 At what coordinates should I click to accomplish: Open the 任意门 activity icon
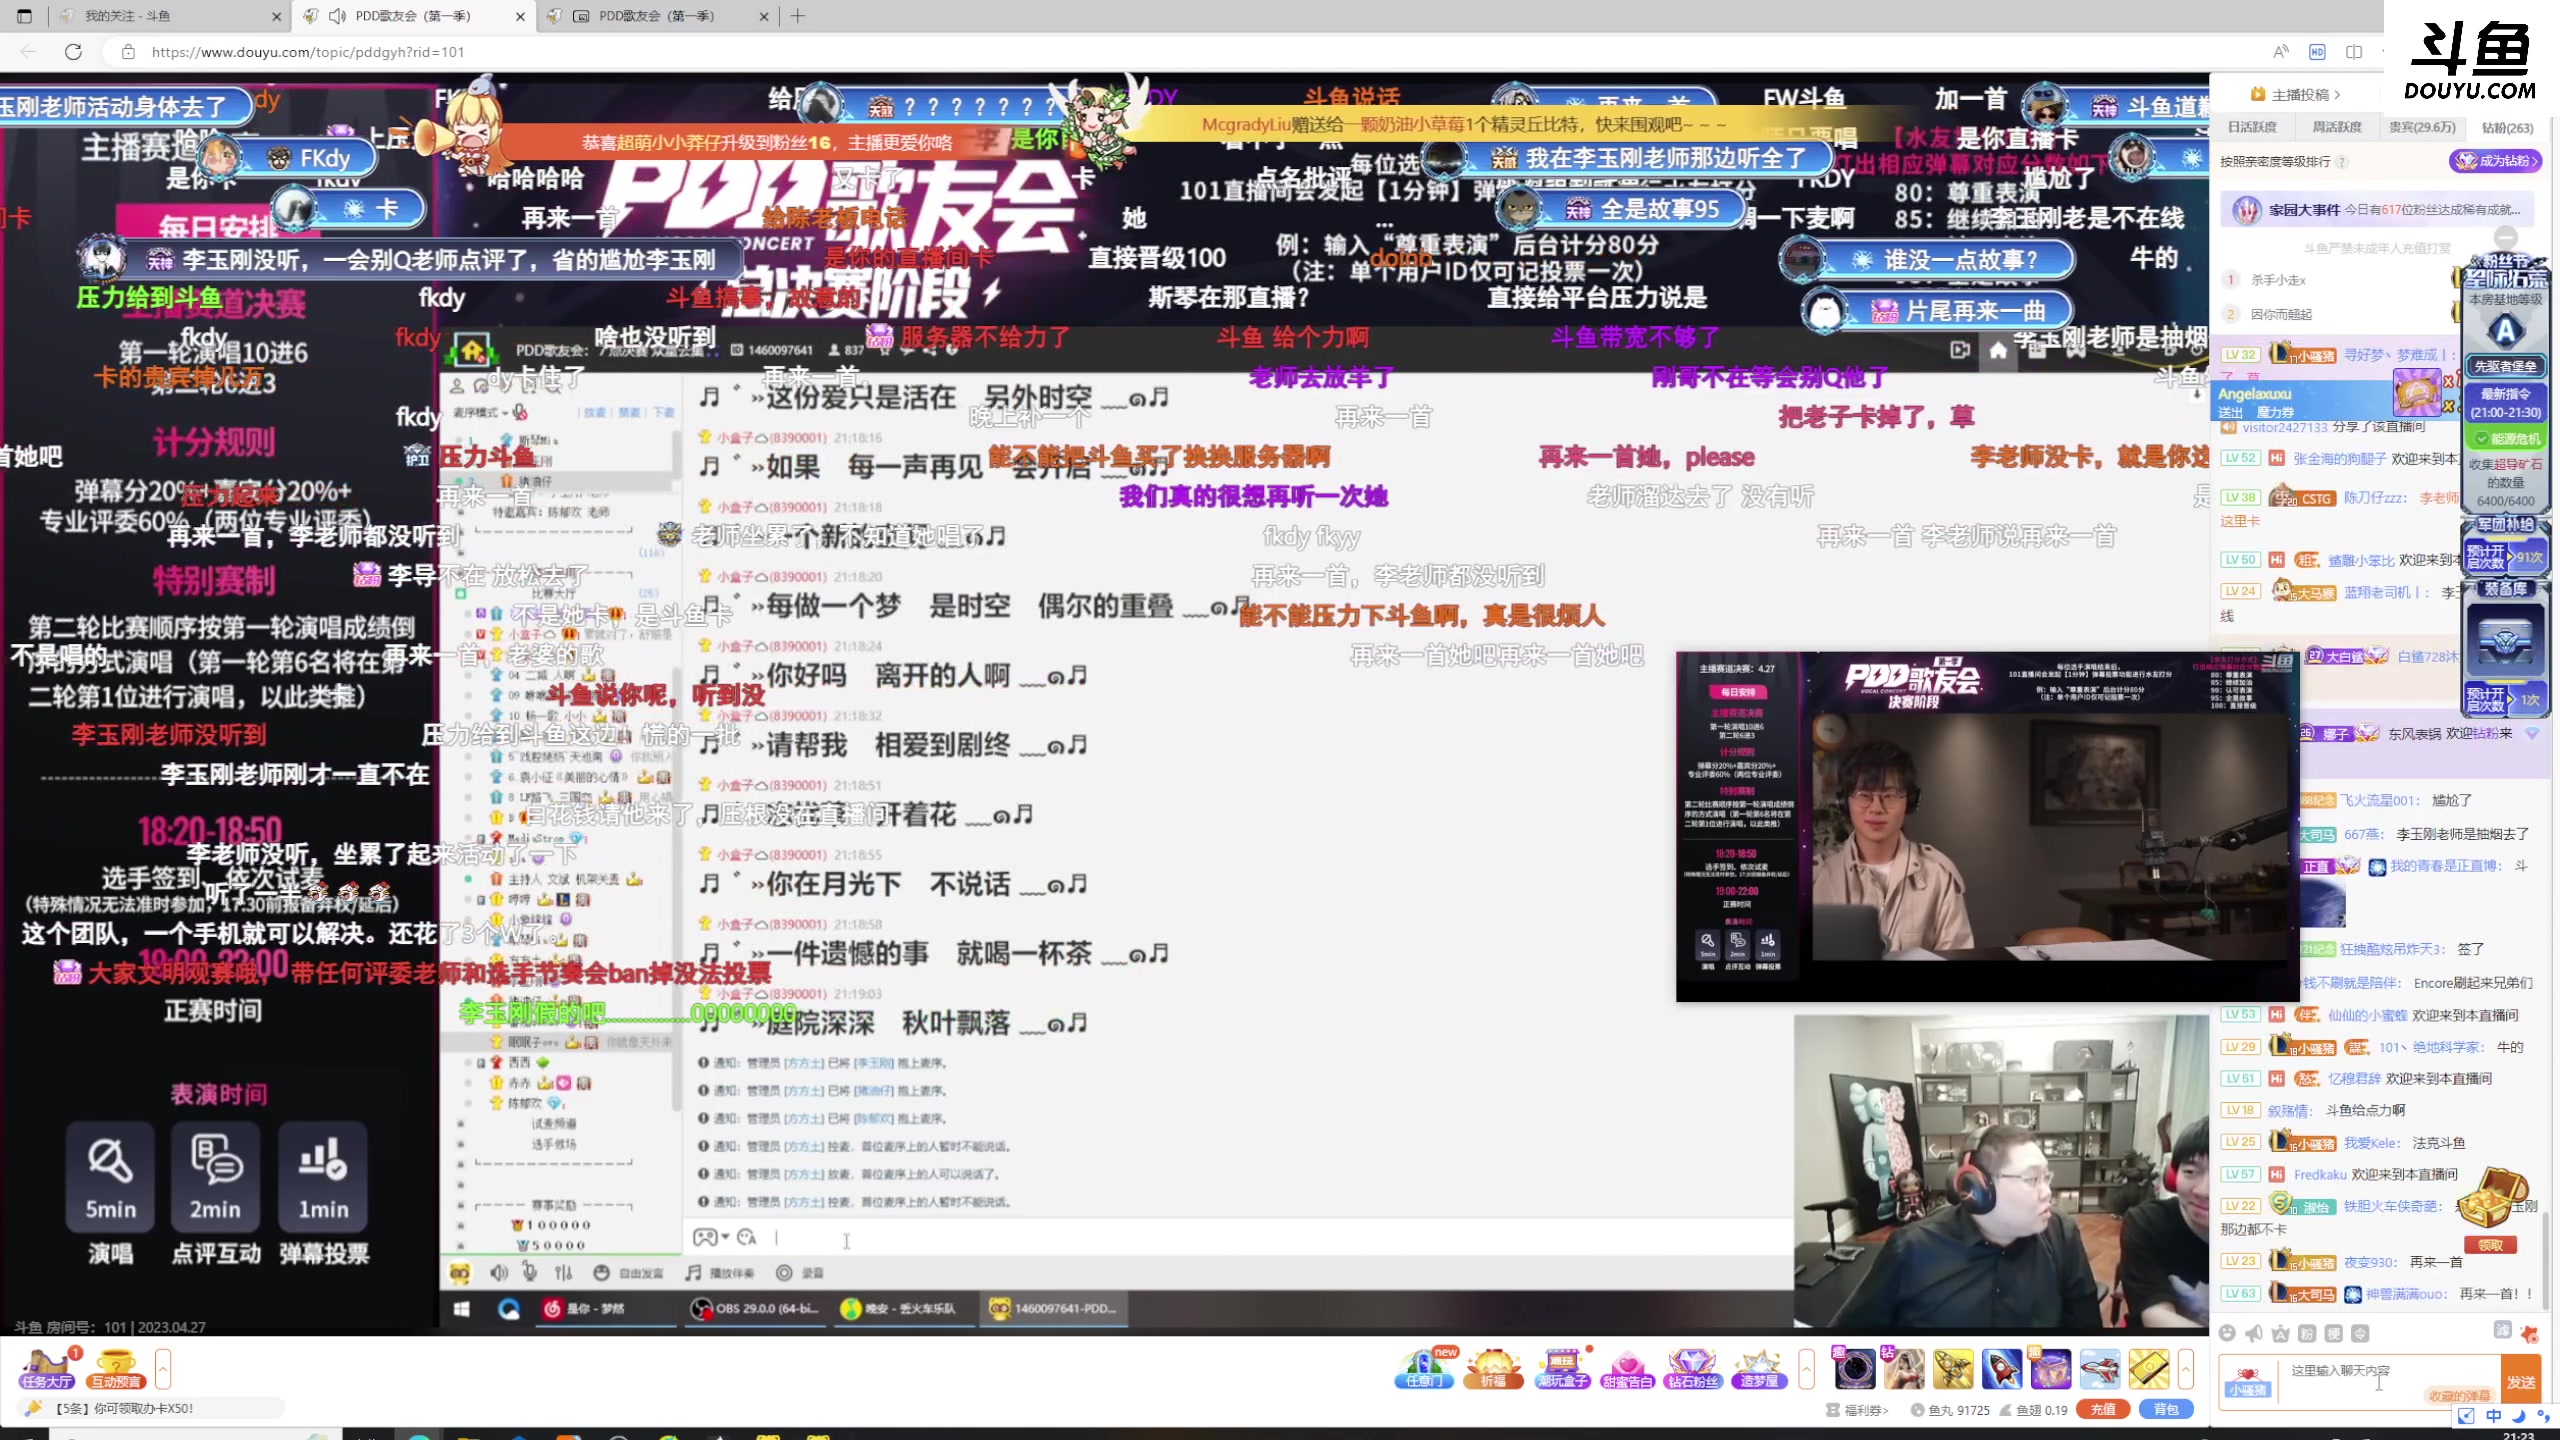[x=1424, y=1368]
